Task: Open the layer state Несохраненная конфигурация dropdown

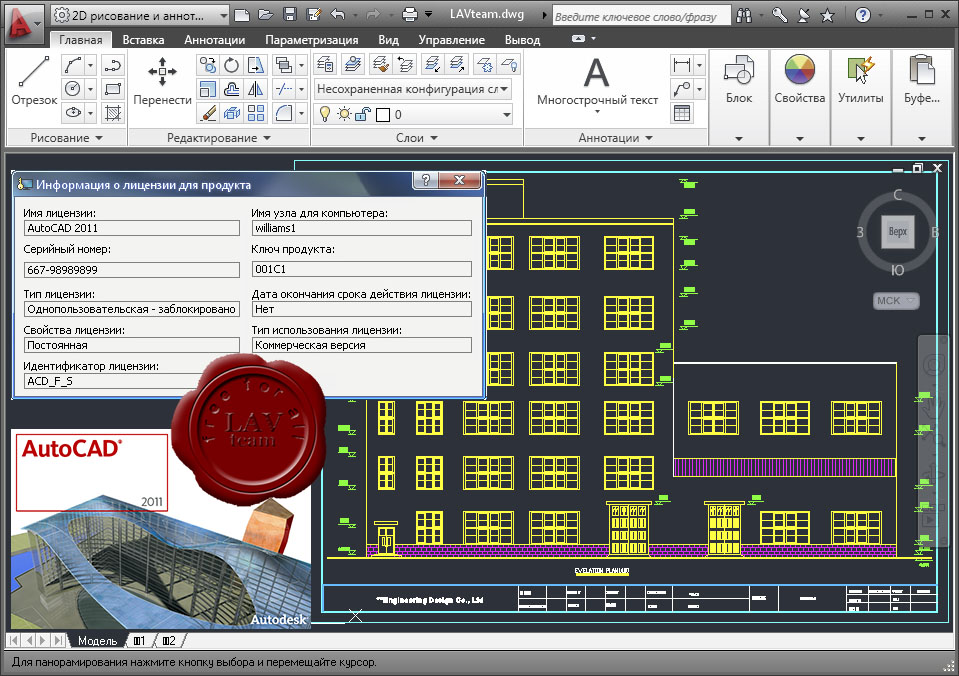Action: pyautogui.click(x=413, y=89)
